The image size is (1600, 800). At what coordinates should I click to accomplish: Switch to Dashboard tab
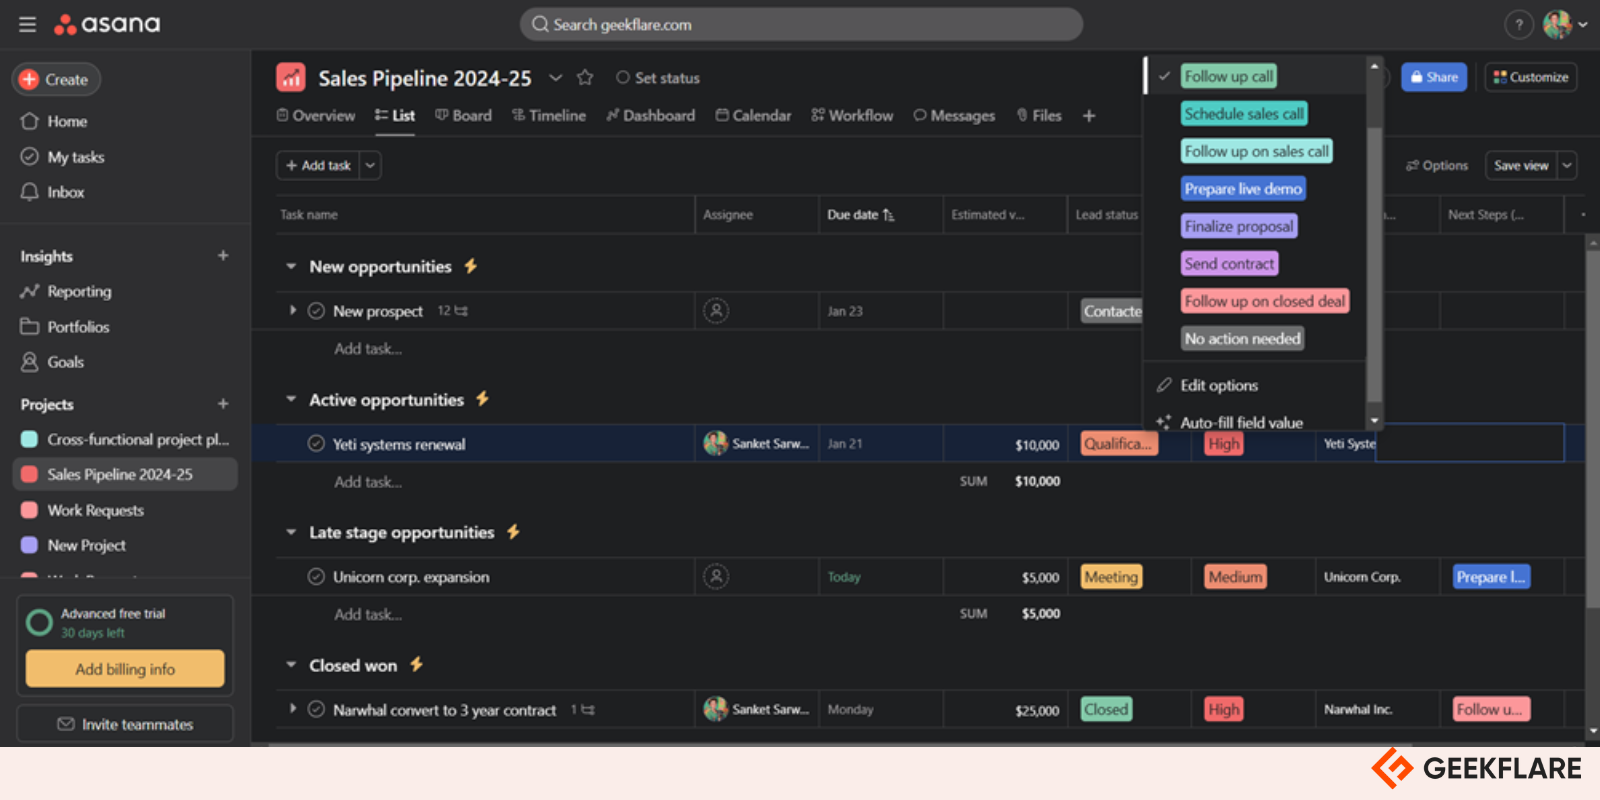click(651, 116)
